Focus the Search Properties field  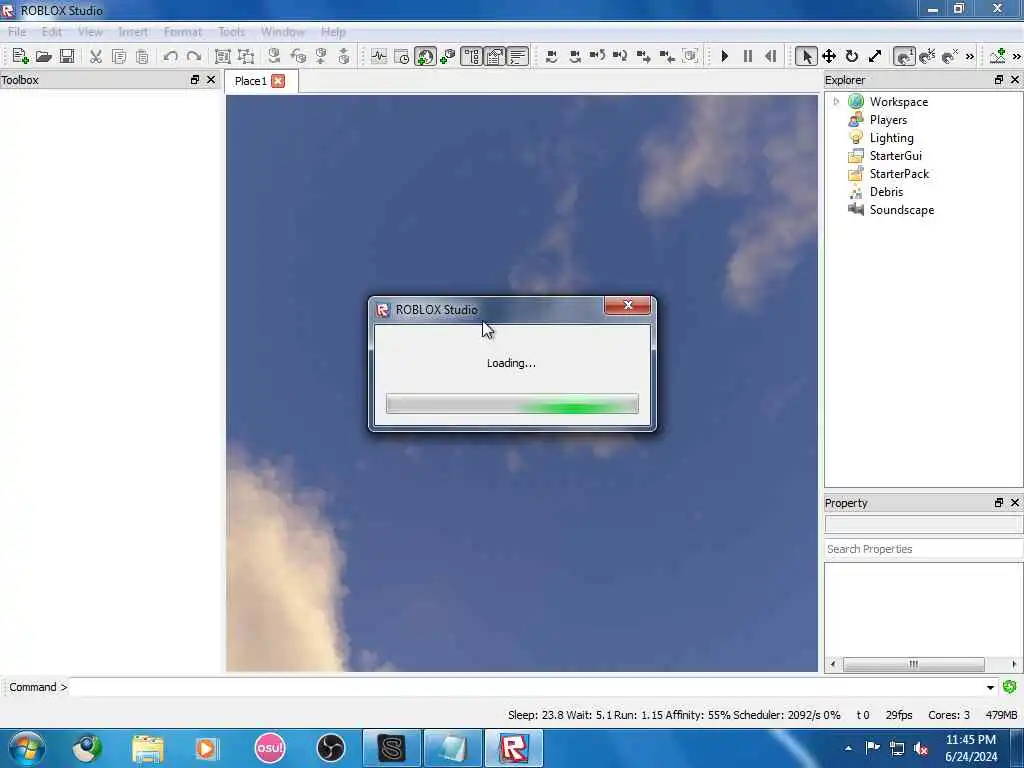click(923, 549)
